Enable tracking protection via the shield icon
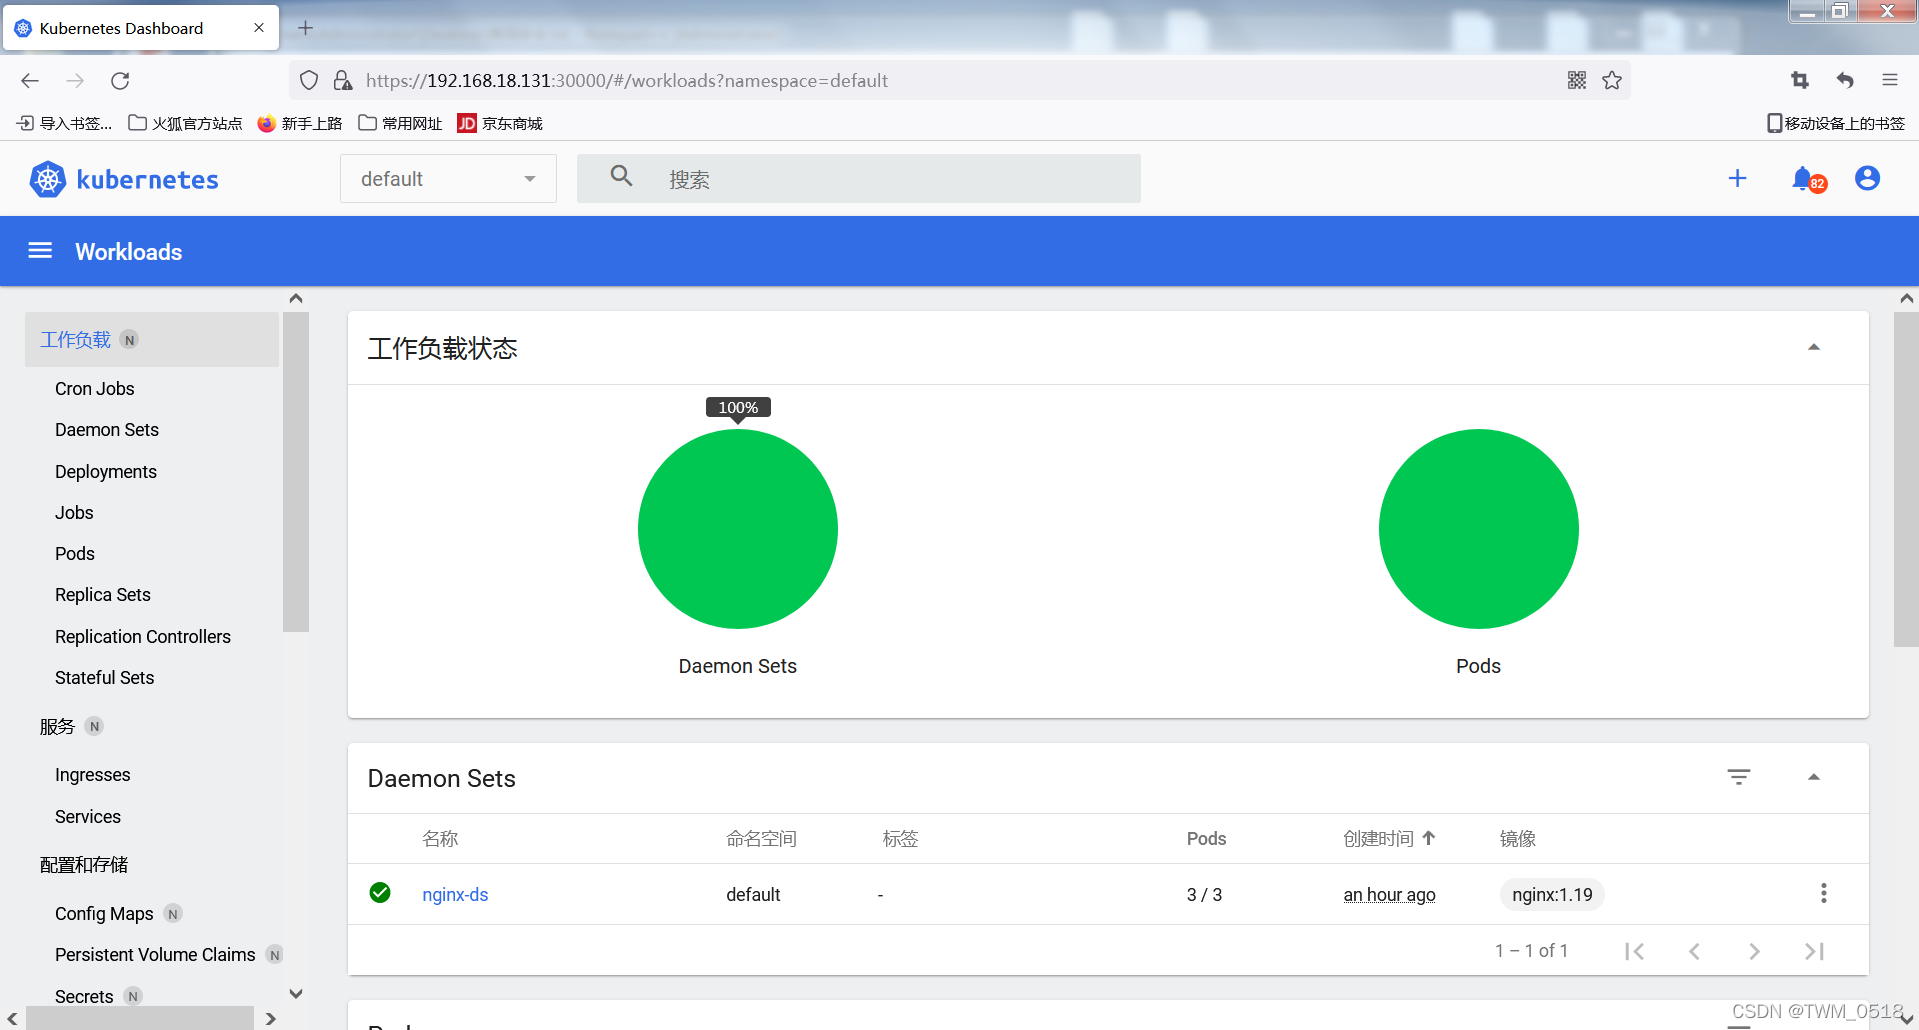 309,80
